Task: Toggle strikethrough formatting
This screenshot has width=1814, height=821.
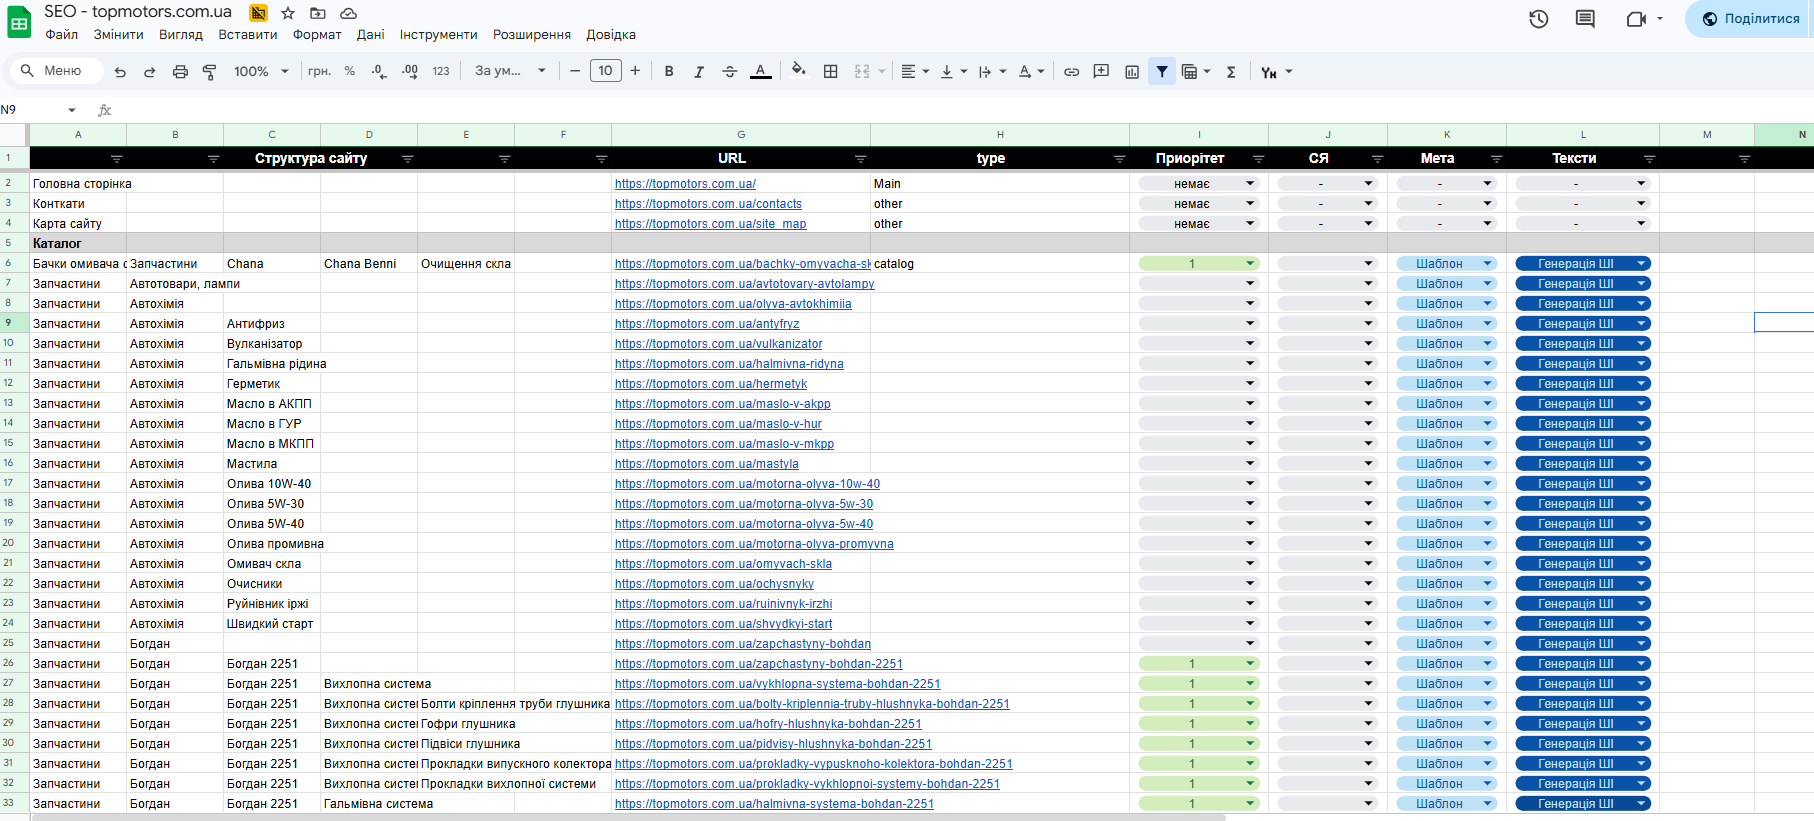Action: click(730, 72)
